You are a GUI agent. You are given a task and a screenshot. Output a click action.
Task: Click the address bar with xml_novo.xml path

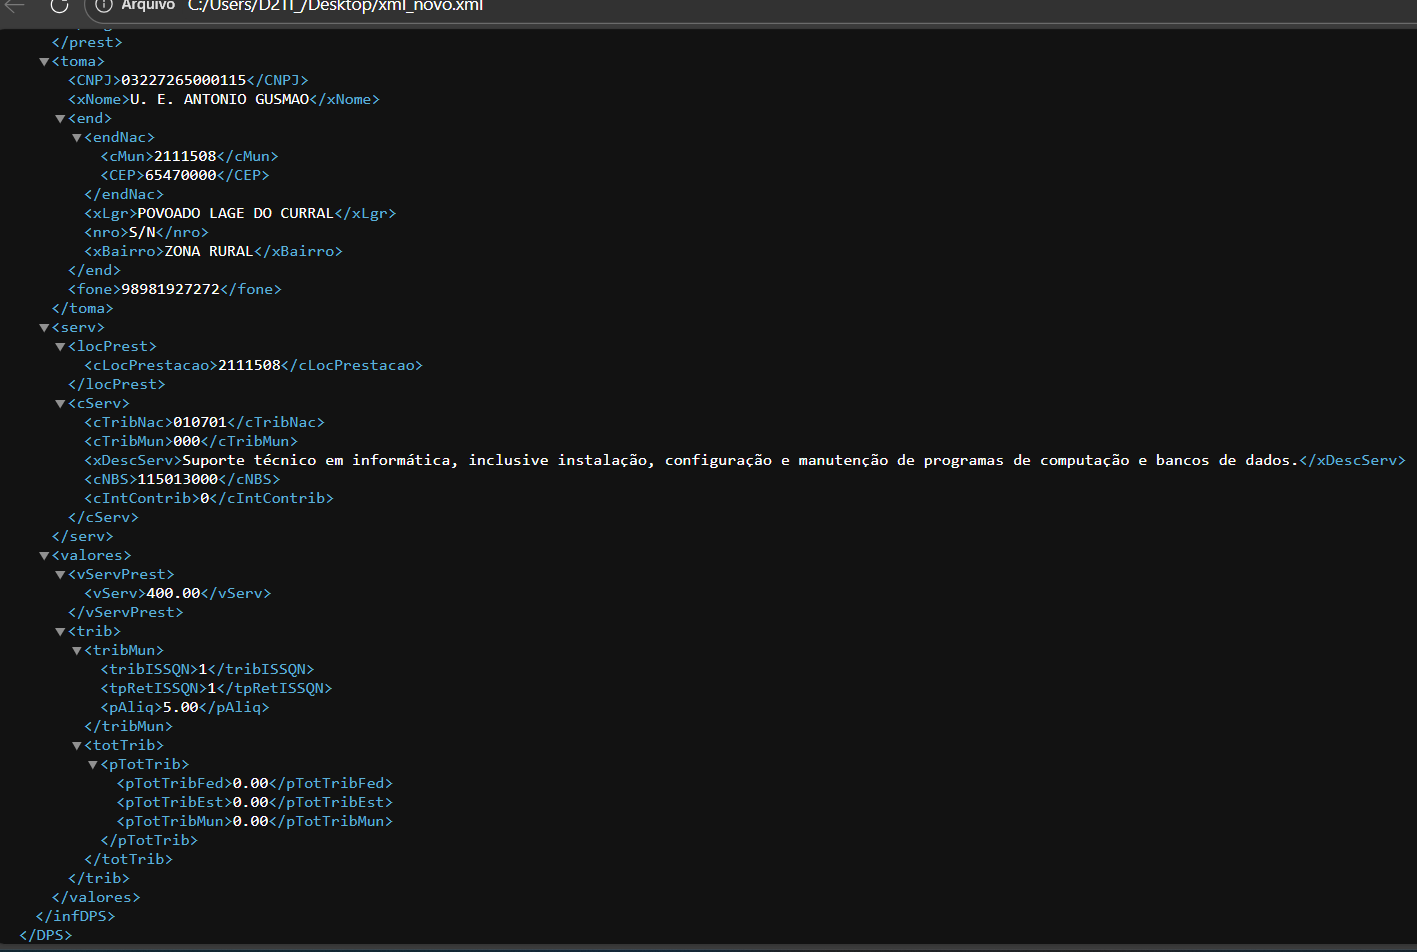[335, 6]
